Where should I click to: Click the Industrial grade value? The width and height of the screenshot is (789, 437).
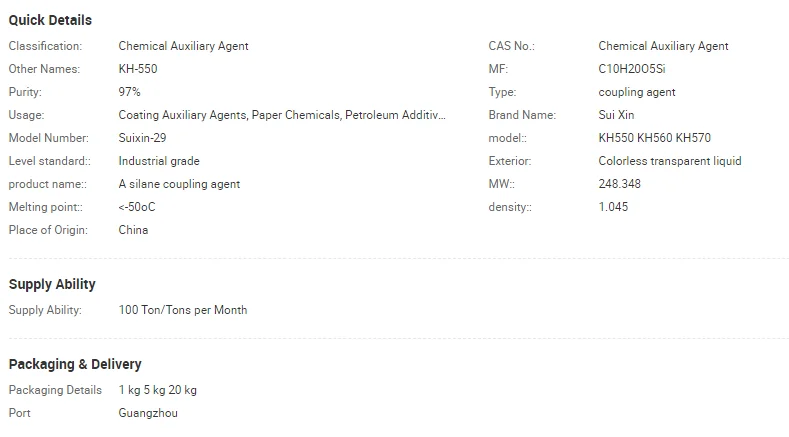(159, 161)
